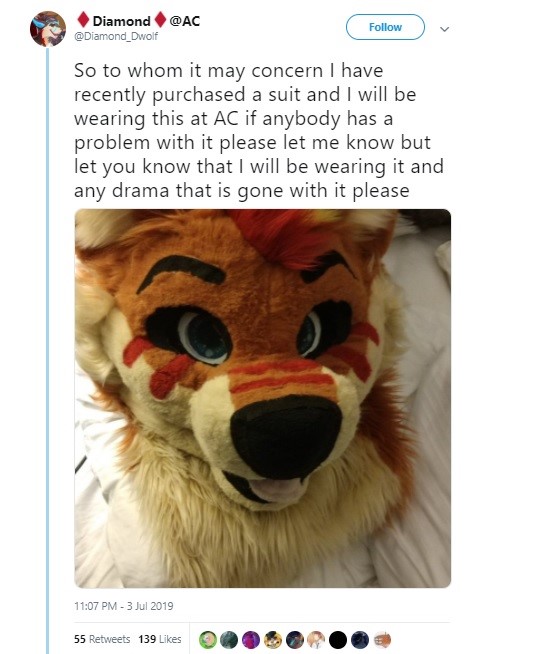534x654 pixels.
Task: Open Diamond's profile avatar picture
Action: [48, 29]
